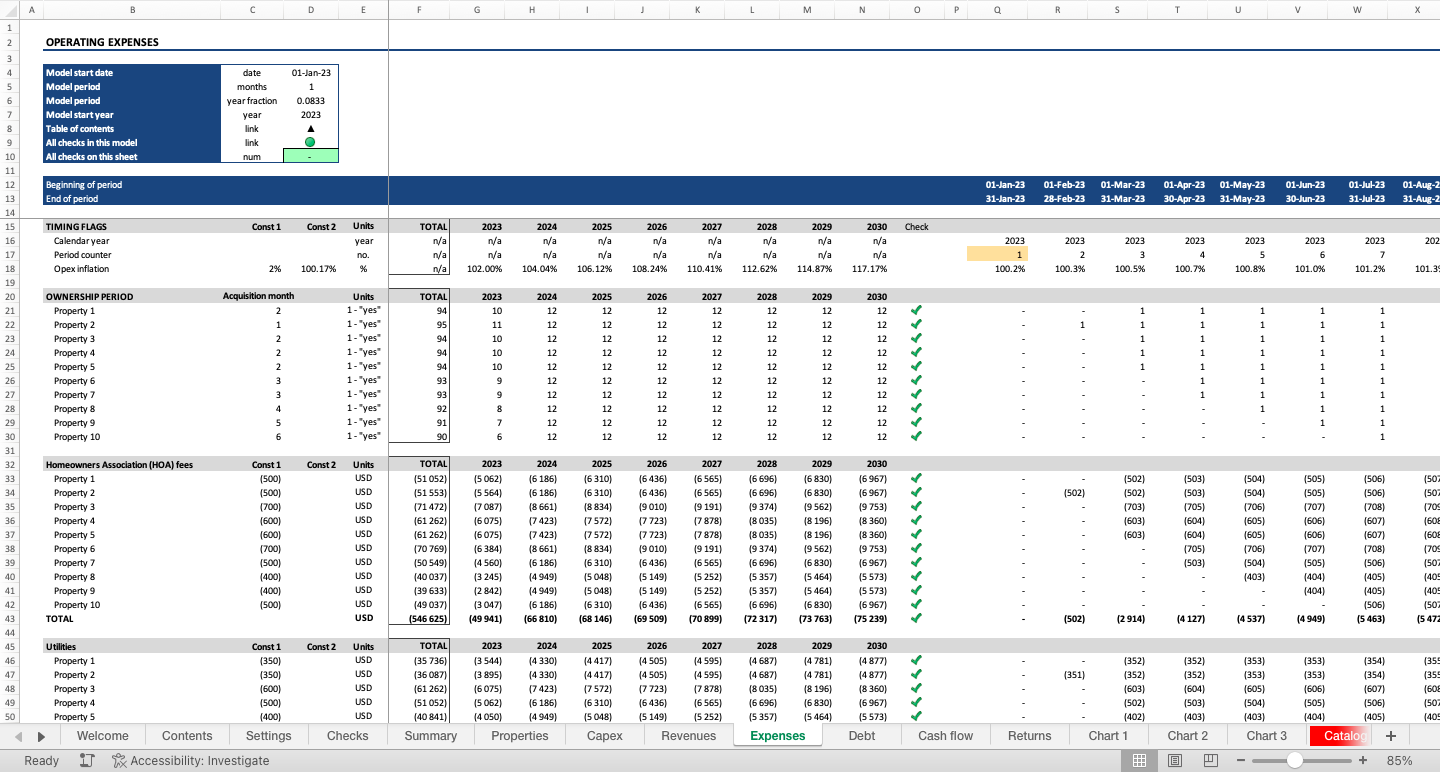Switch to Page Layout view
The height and width of the screenshot is (772, 1440).
pos(1175,761)
